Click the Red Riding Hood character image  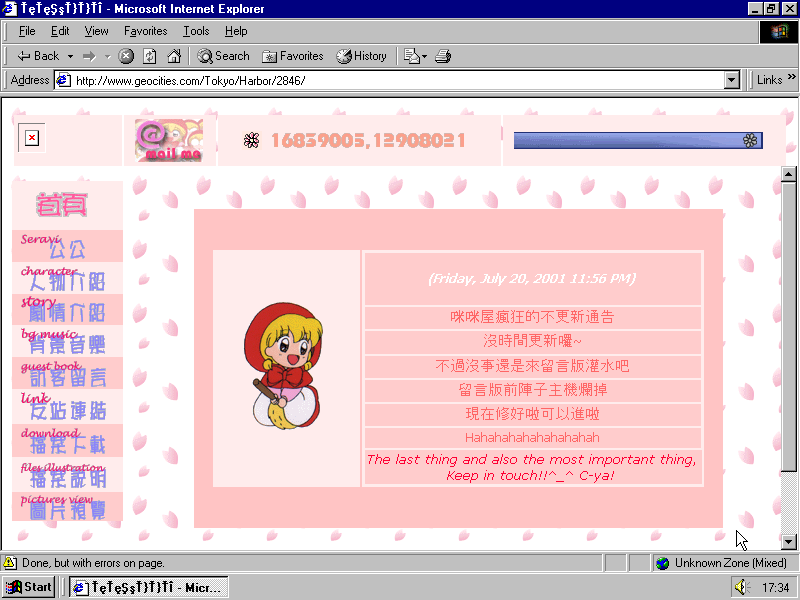[283, 366]
